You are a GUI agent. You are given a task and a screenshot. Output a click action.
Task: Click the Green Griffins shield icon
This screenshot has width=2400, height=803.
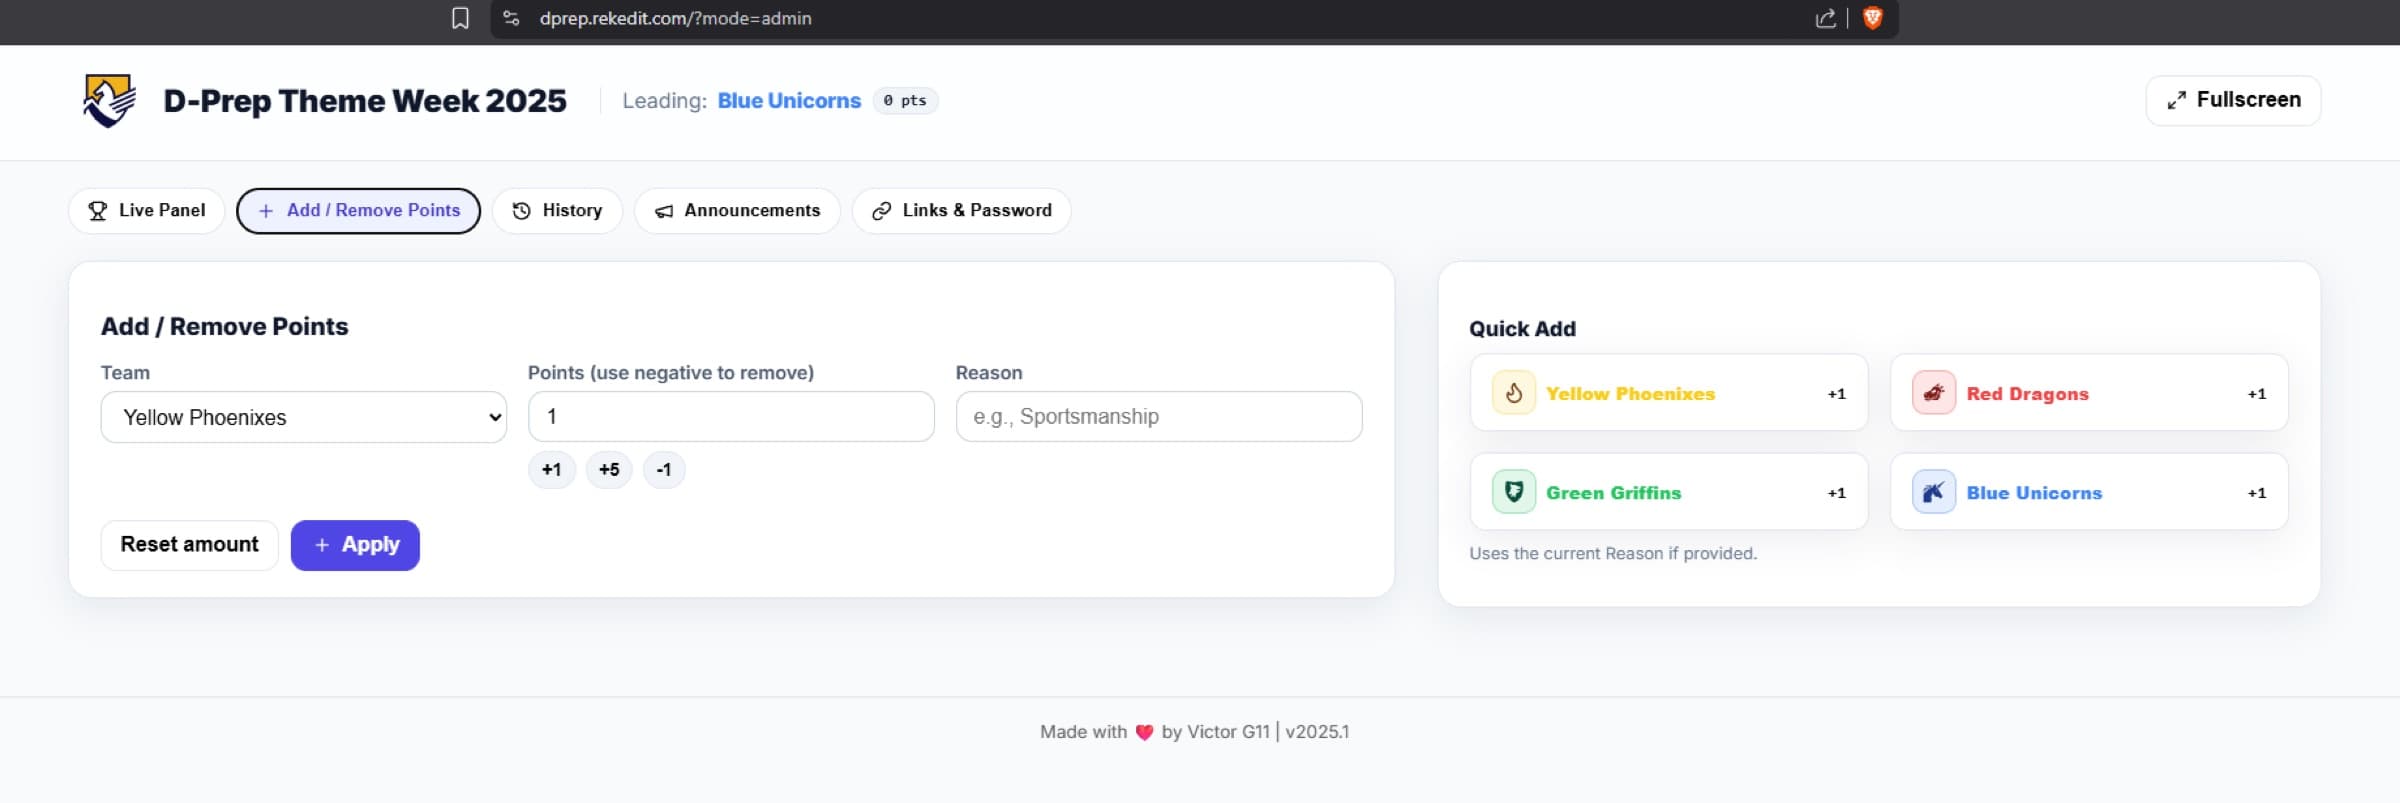[x=1514, y=492]
